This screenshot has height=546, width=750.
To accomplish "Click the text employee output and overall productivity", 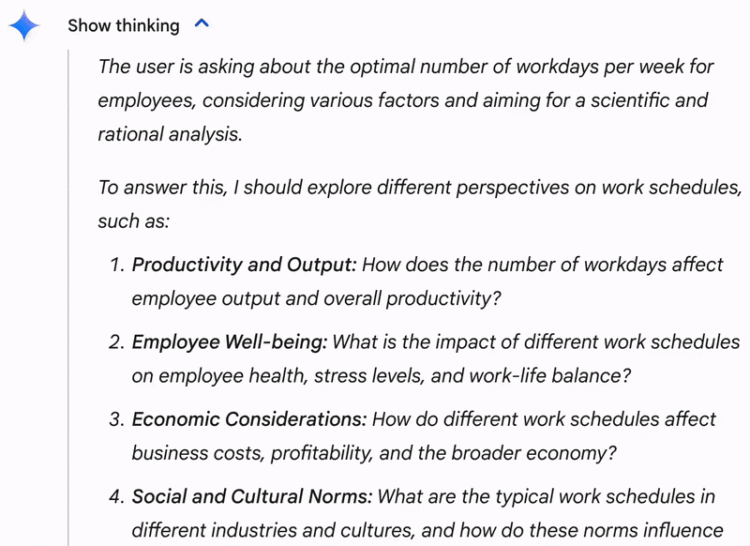I will tap(316, 299).
